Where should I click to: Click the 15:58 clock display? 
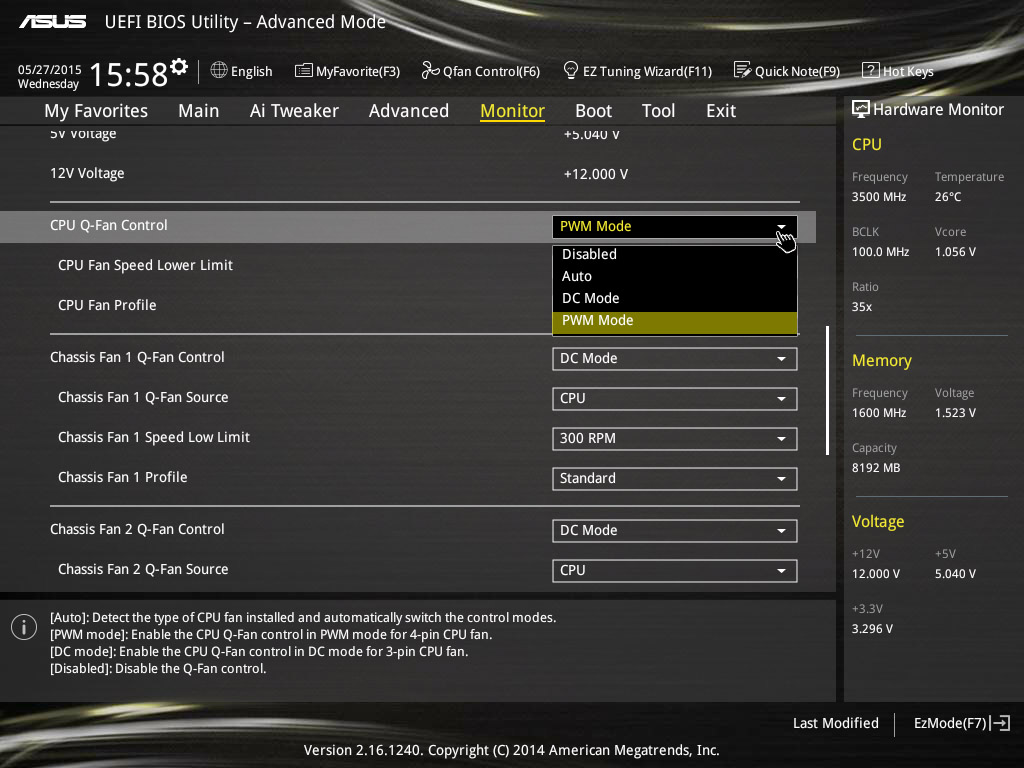coord(128,74)
